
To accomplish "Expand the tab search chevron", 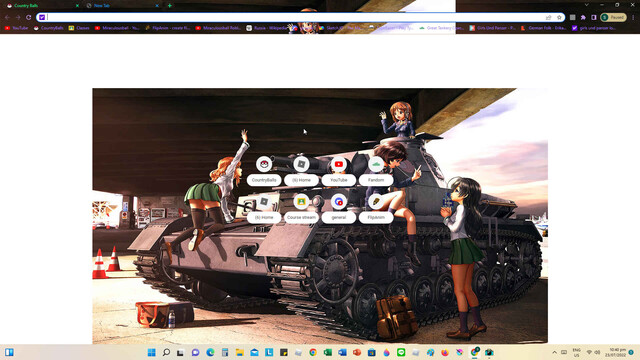I will tap(587, 5).
